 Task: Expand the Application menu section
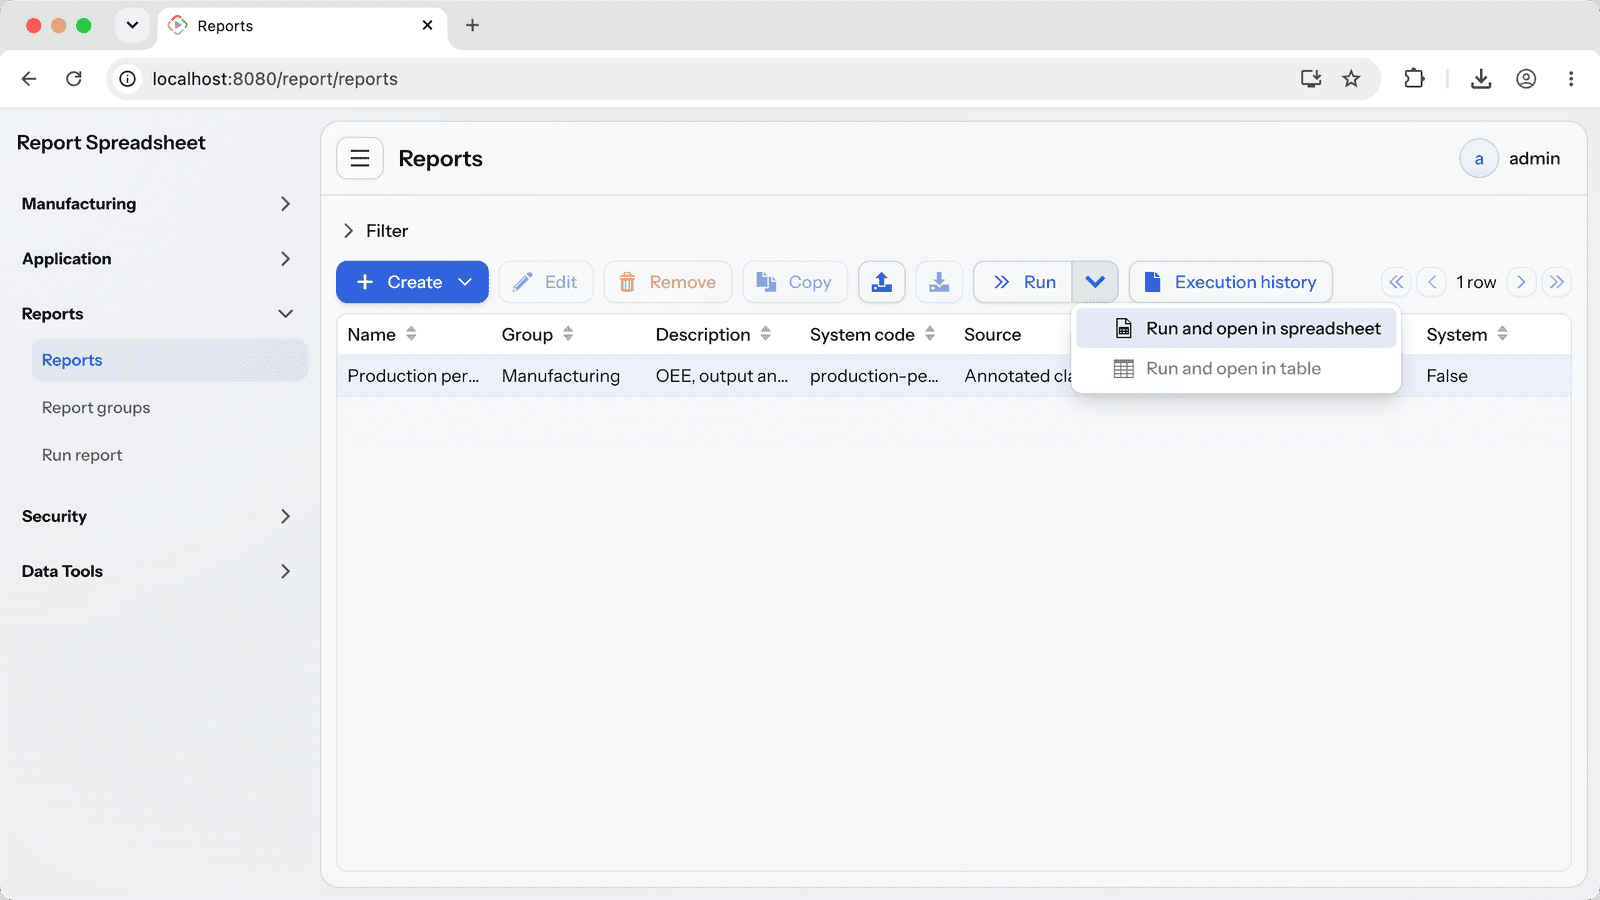(x=158, y=259)
